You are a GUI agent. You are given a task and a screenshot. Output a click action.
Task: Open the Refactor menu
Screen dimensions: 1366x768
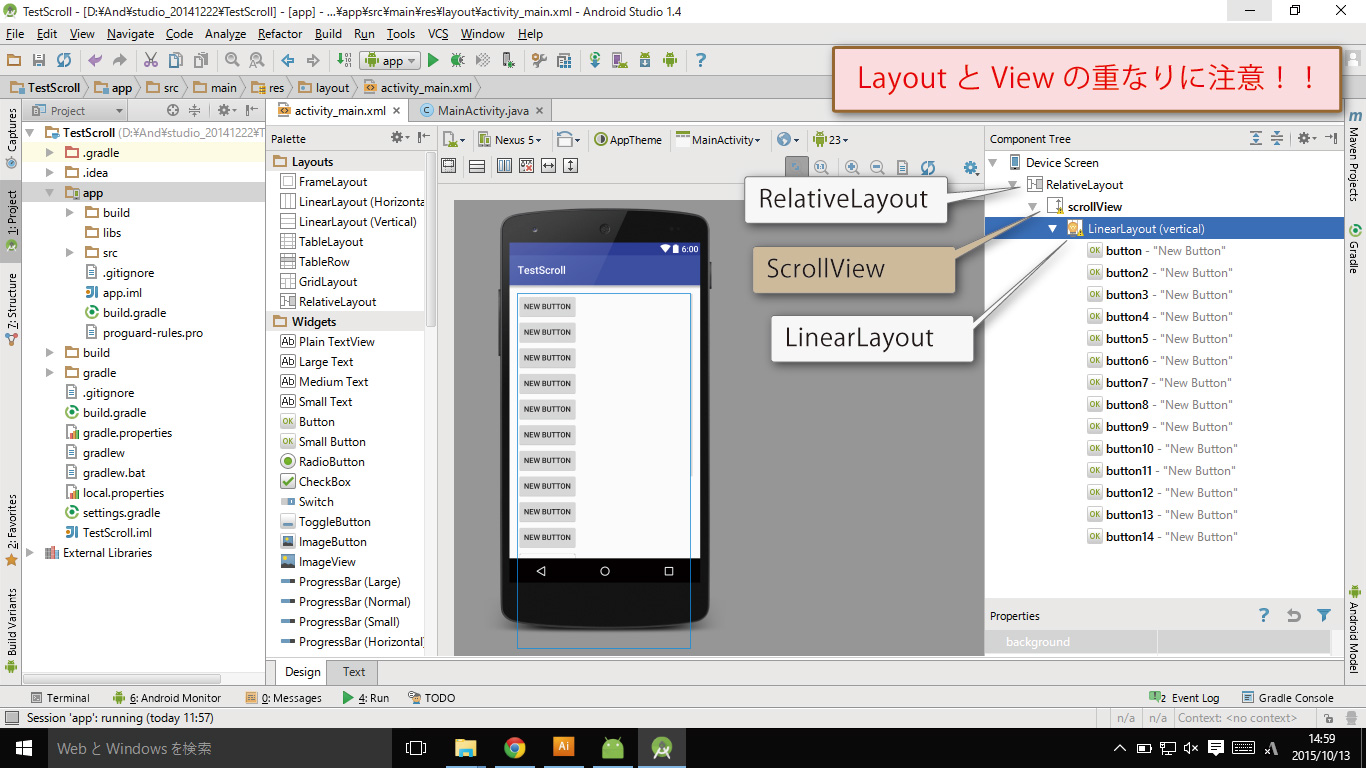click(279, 33)
